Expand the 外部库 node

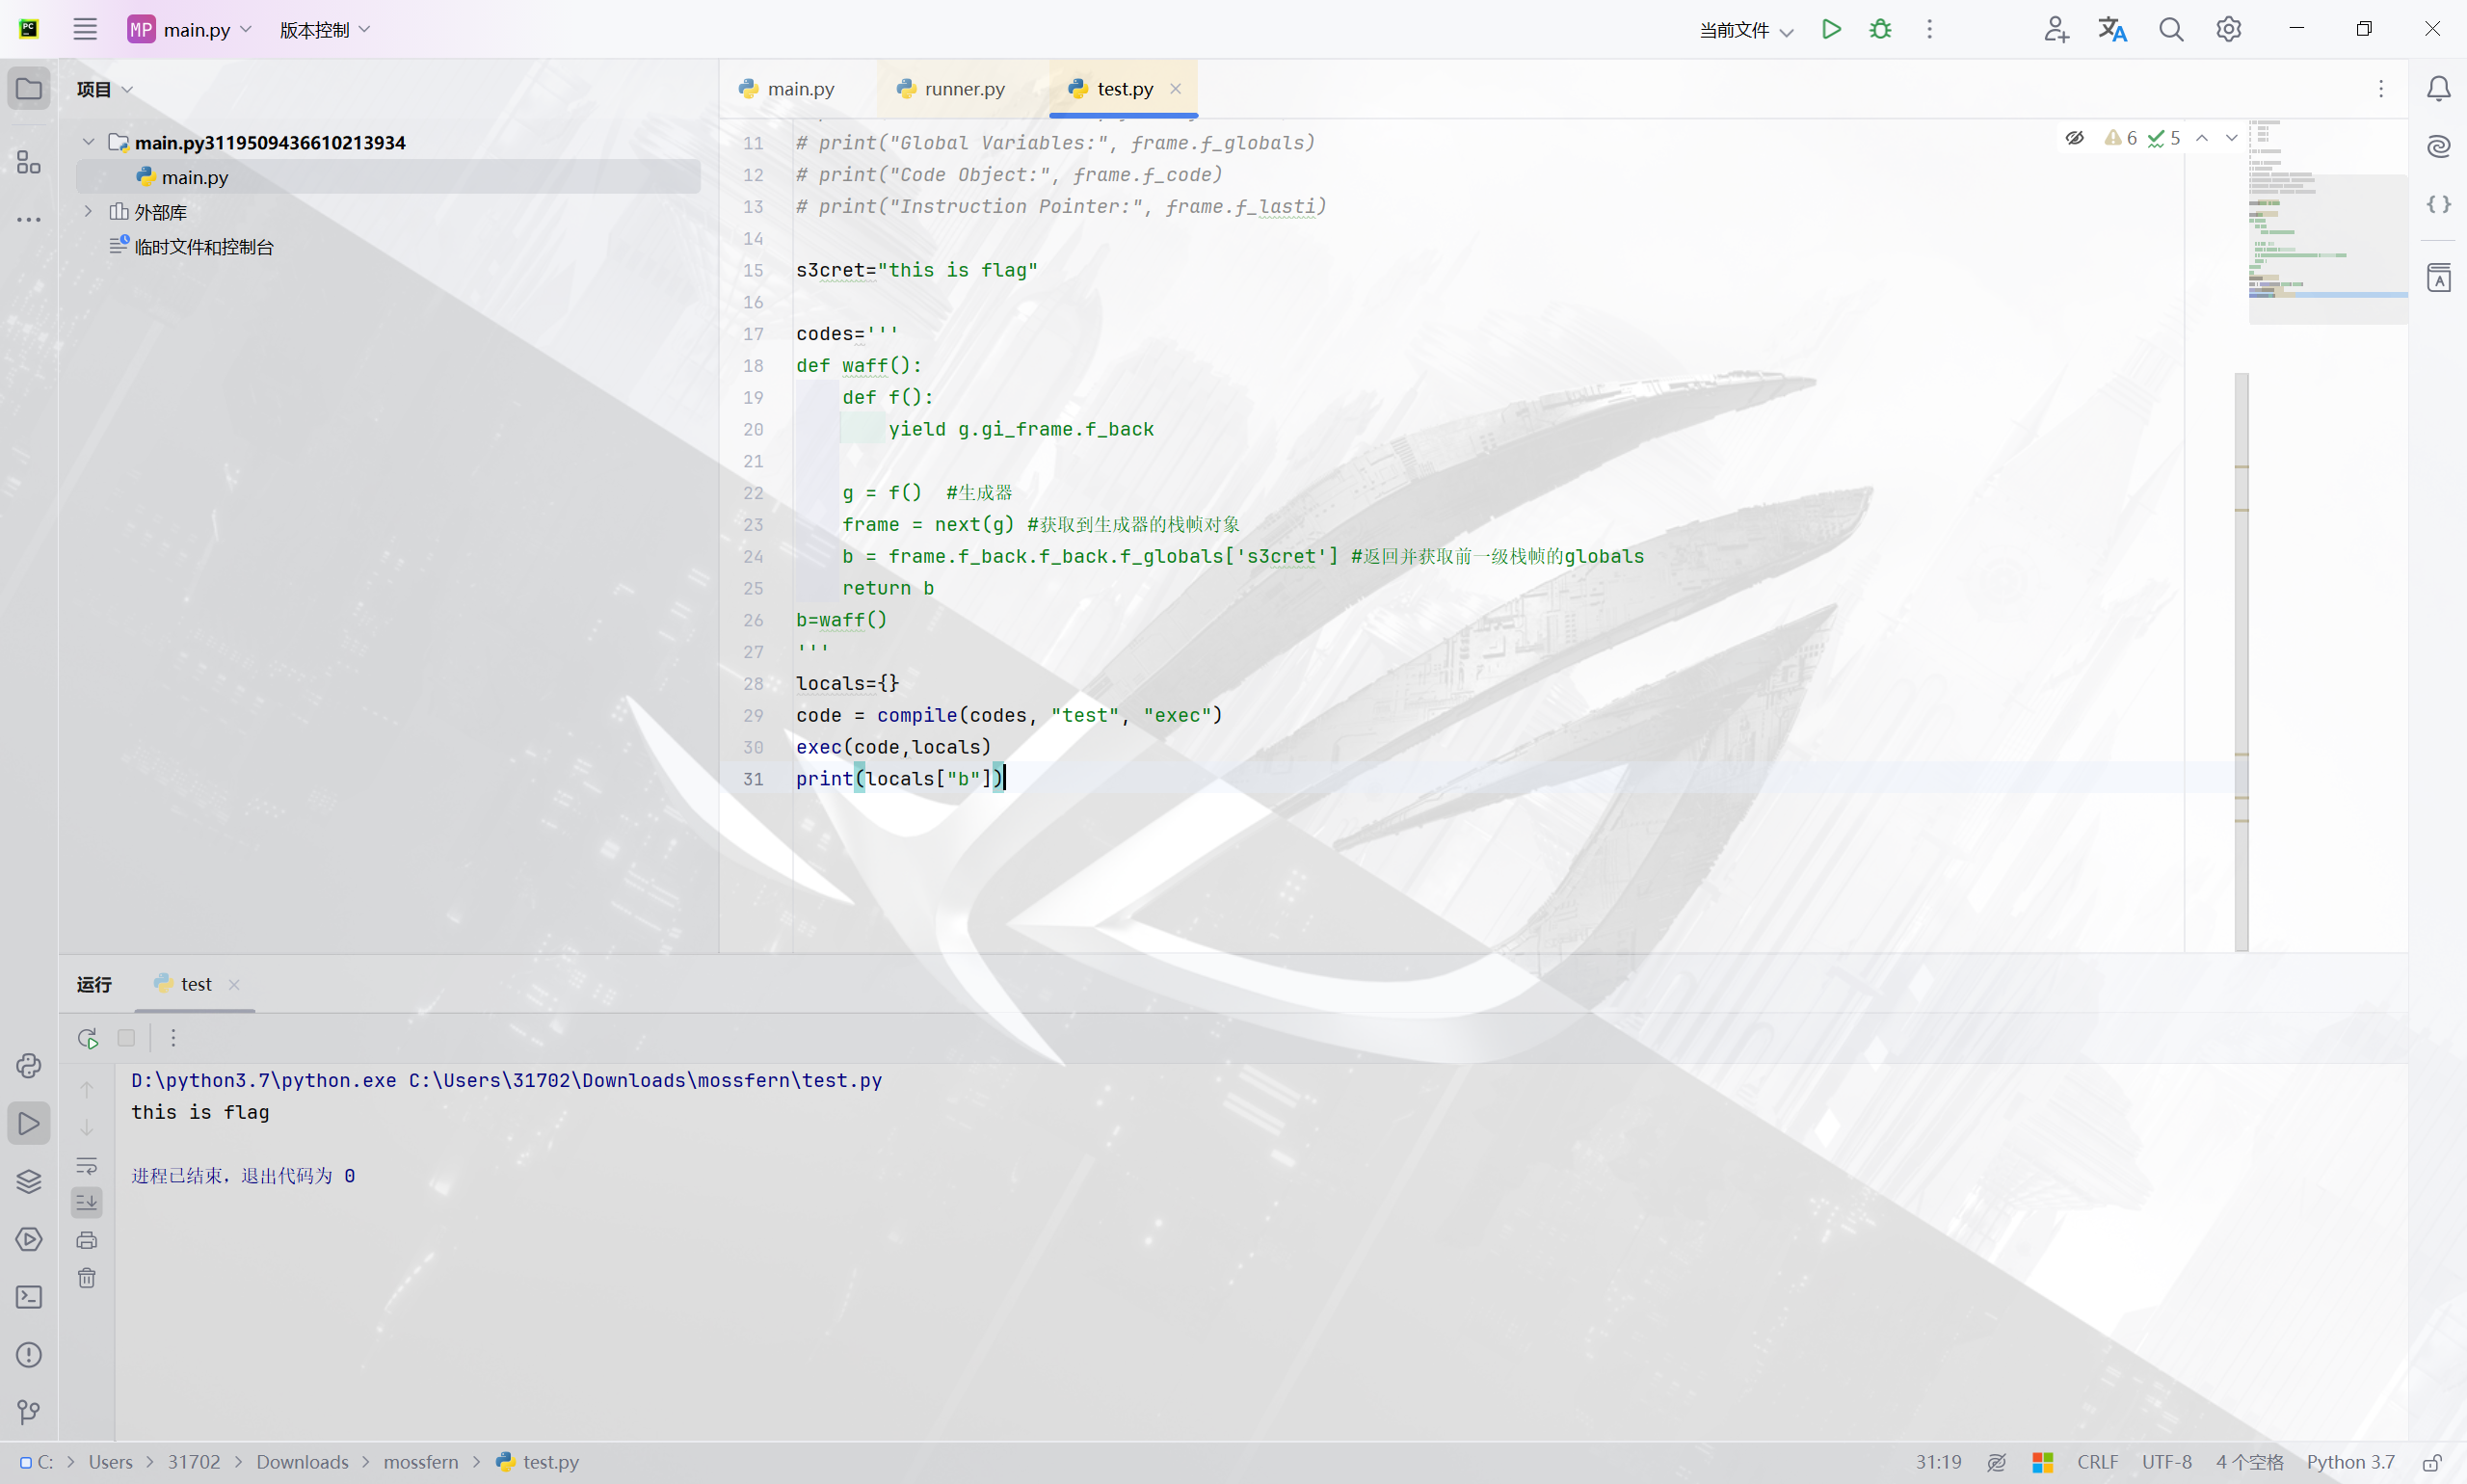point(88,211)
